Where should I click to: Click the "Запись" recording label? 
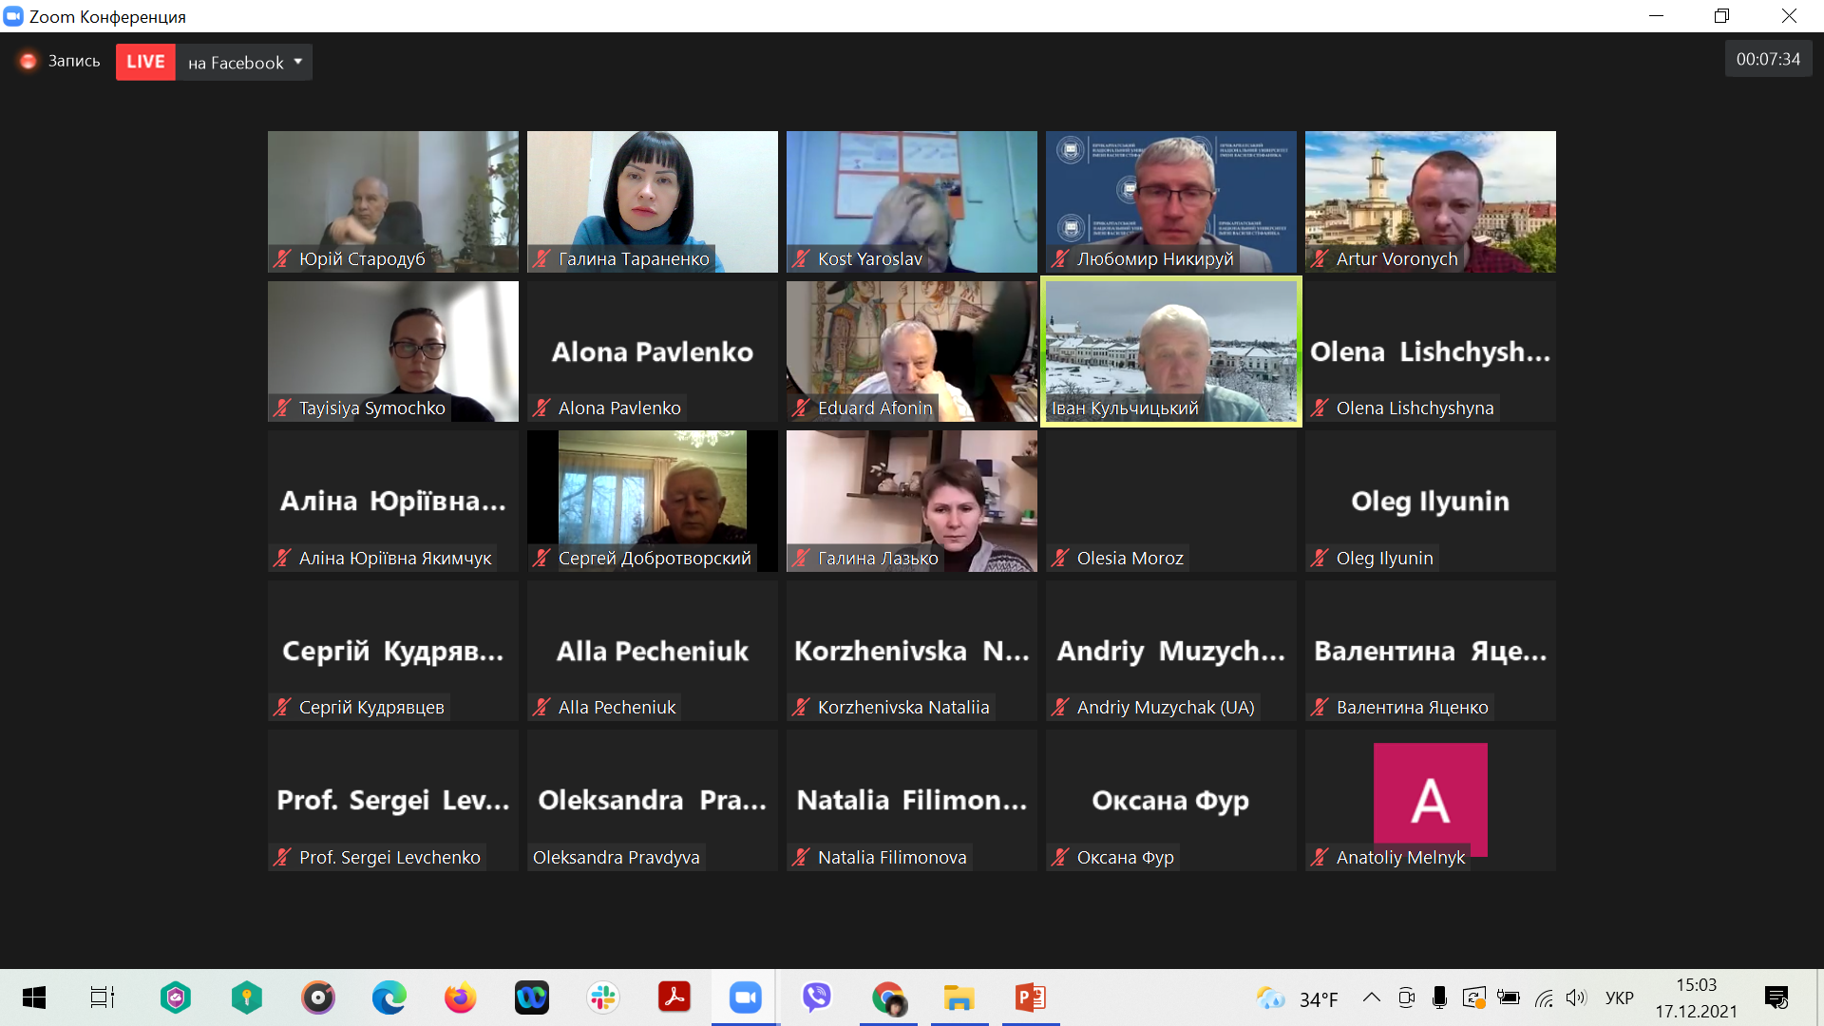[x=74, y=61]
